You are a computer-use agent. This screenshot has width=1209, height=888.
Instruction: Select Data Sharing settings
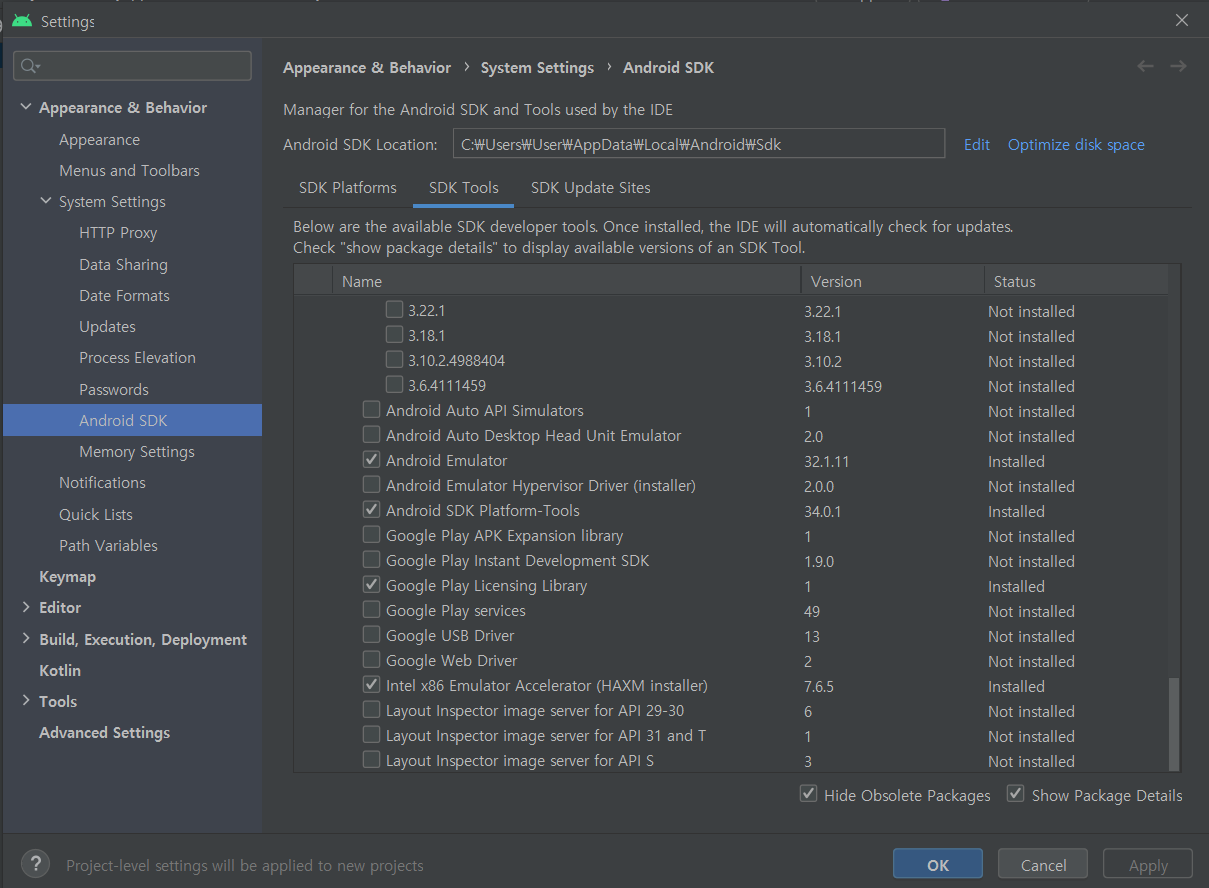pos(123,264)
